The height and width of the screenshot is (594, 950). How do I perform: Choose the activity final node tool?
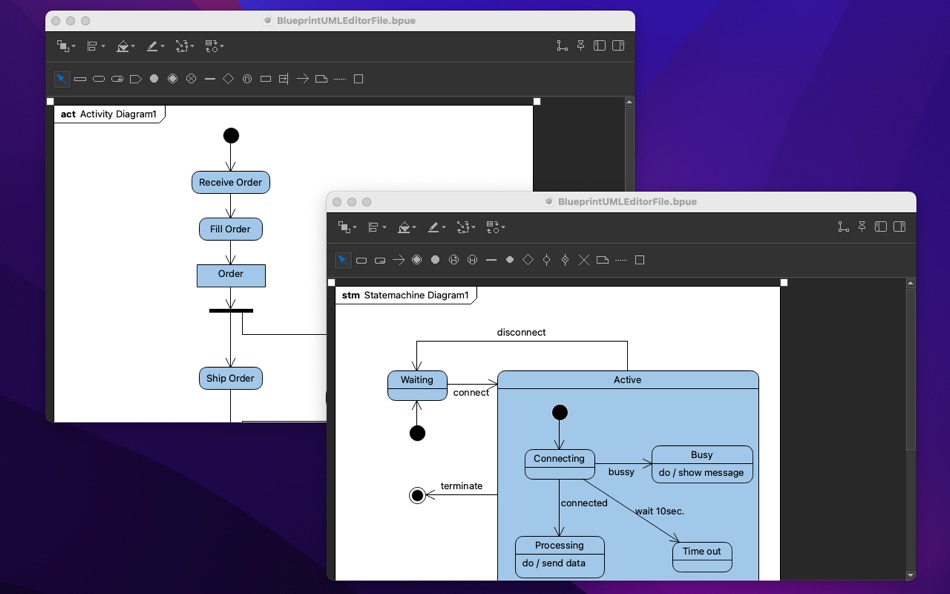[x=173, y=79]
